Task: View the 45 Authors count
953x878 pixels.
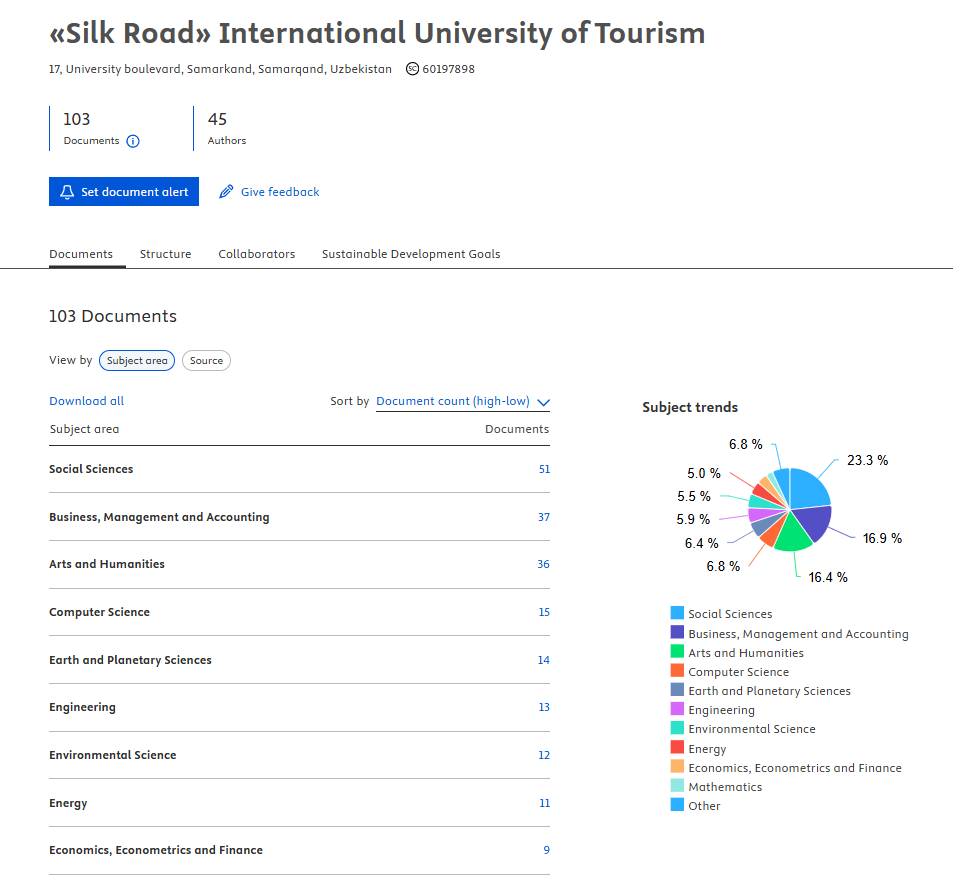Action: [218, 120]
